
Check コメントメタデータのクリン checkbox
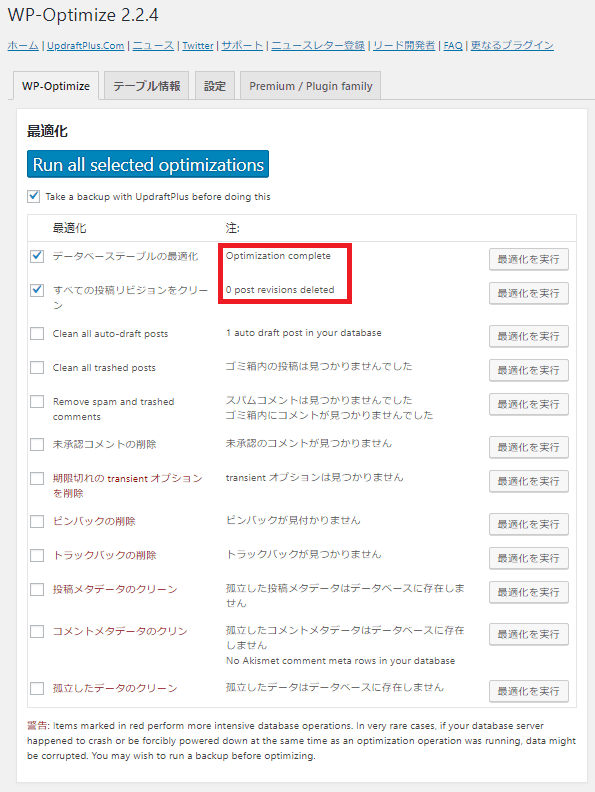point(37,631)
